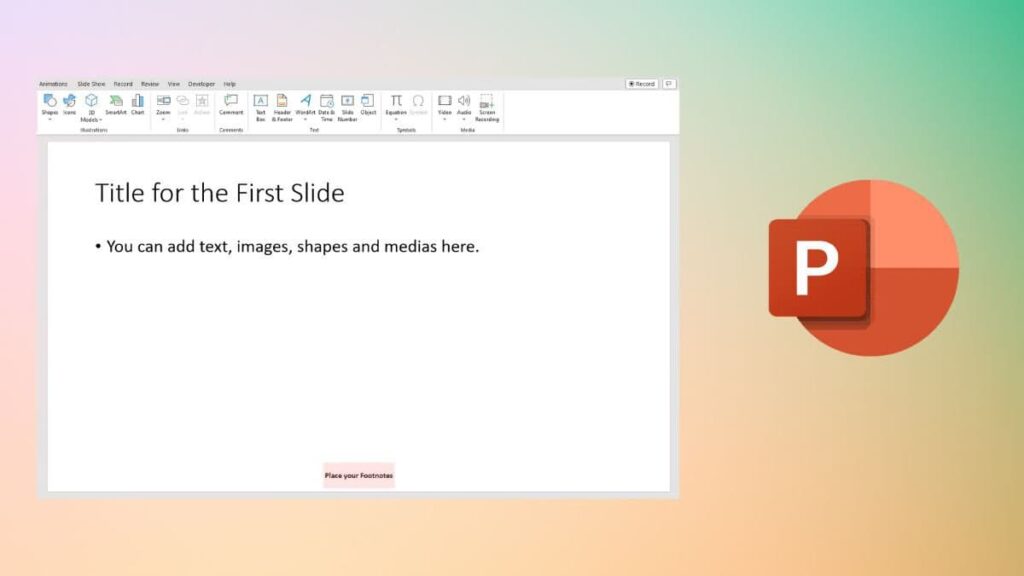Click the Object insert icon
This screenshot has height=576, width=1024.
(368, 104)
